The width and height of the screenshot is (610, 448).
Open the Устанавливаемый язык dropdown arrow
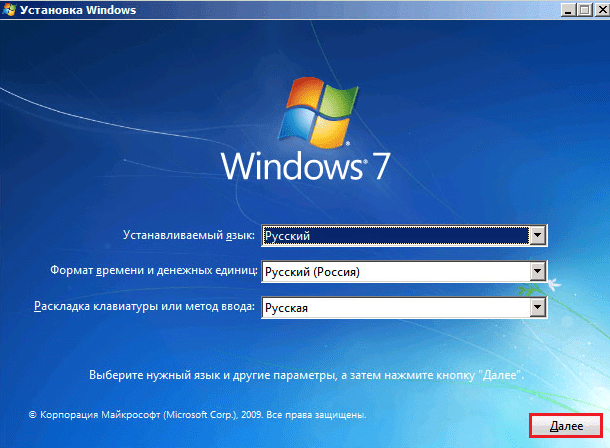[x=538, y=235]
